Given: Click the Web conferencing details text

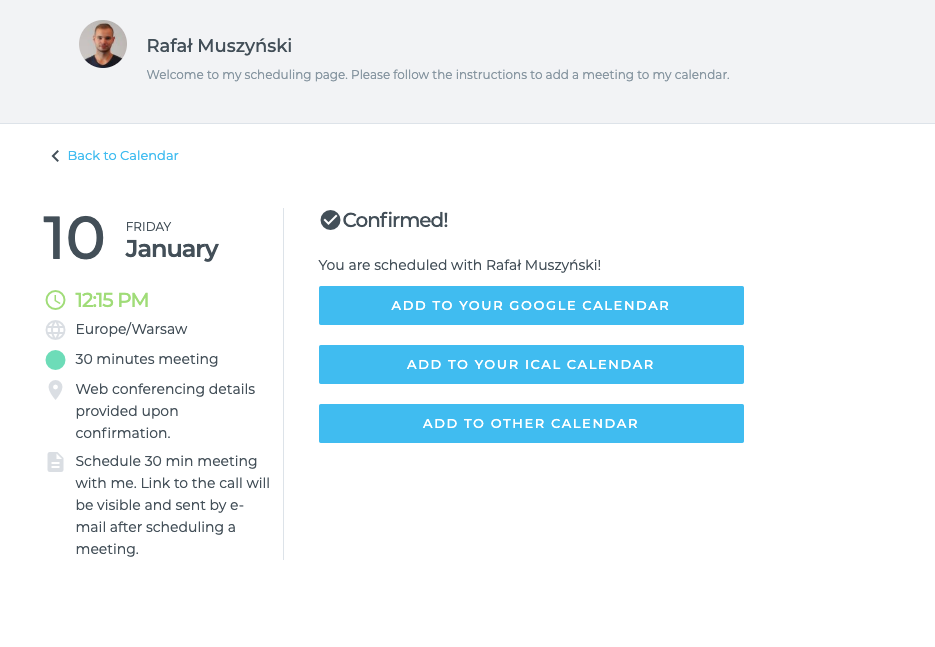Looking at the screenshot, I should (x=165, y=411).
